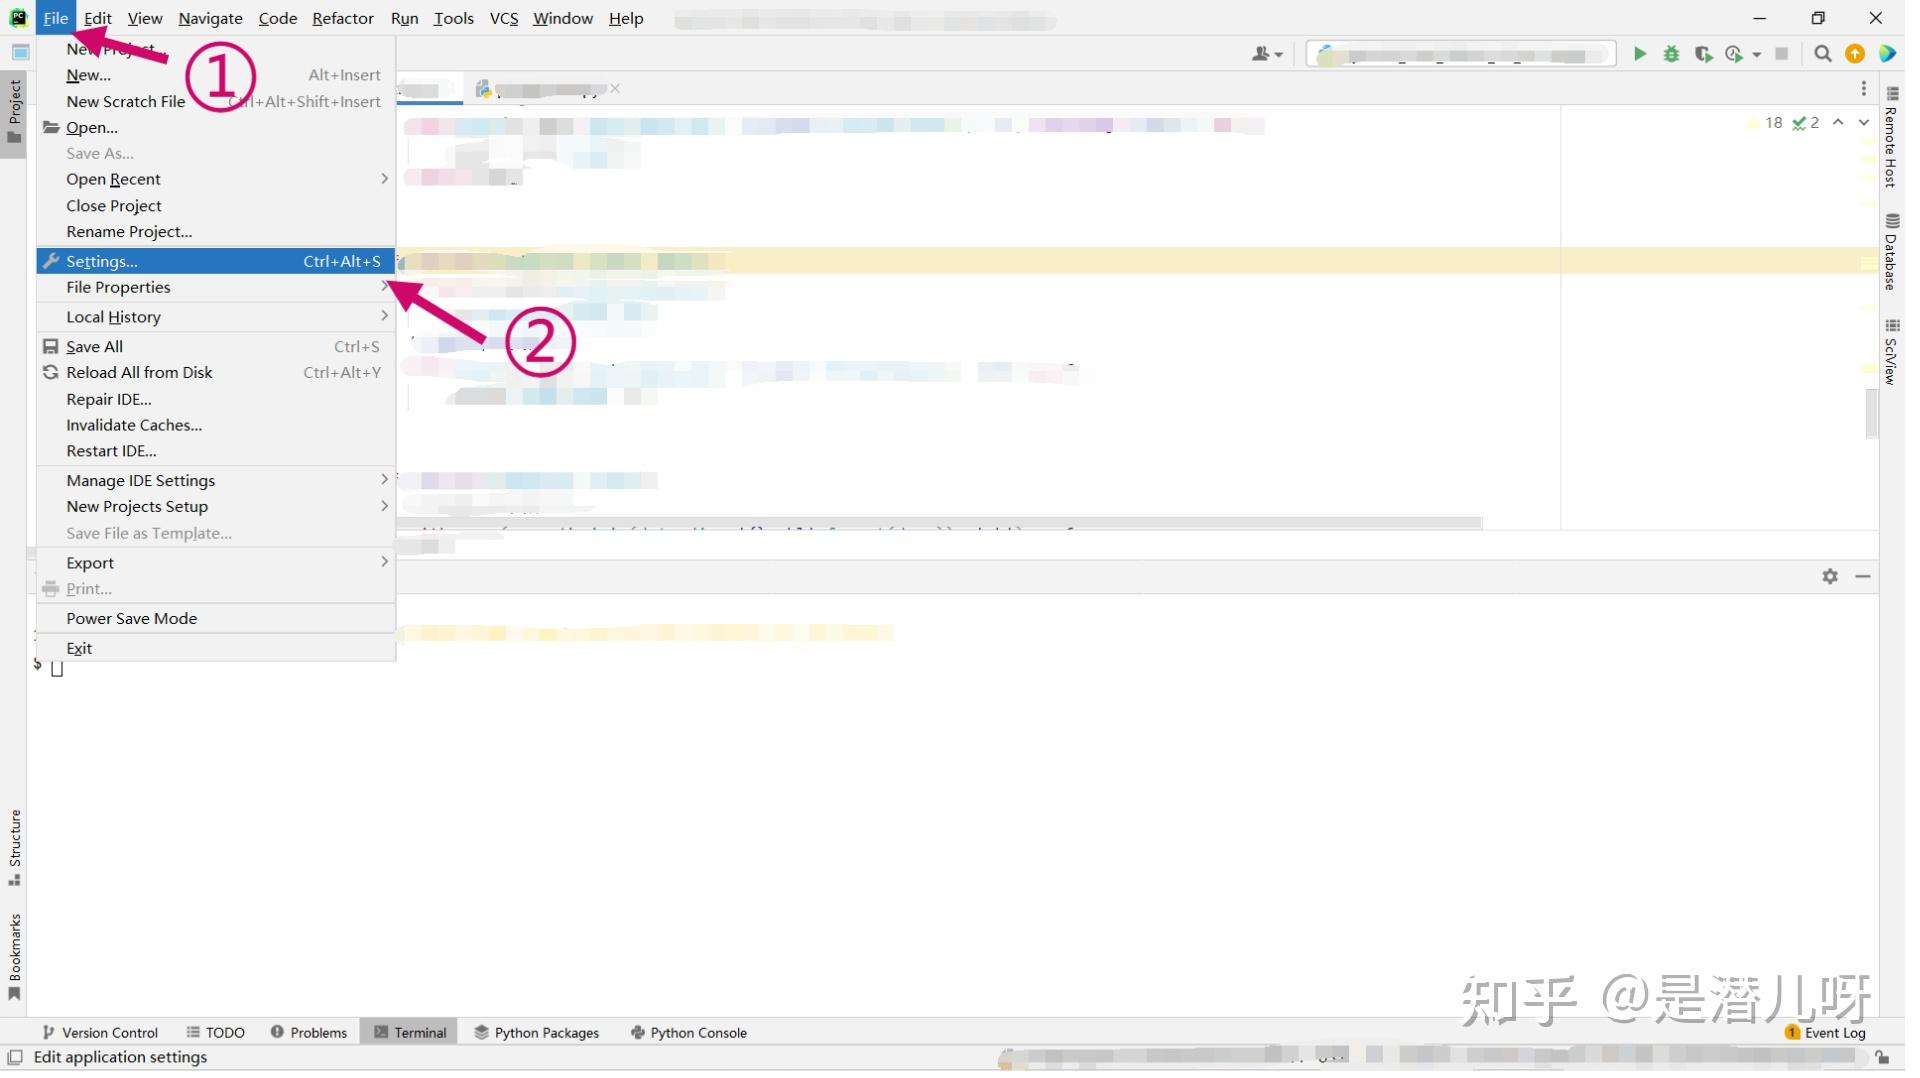Open Search Everywhere with the magnifier icon
The width and height of the screenshot is (1920, 1078).
click(x=1823, y=54)
